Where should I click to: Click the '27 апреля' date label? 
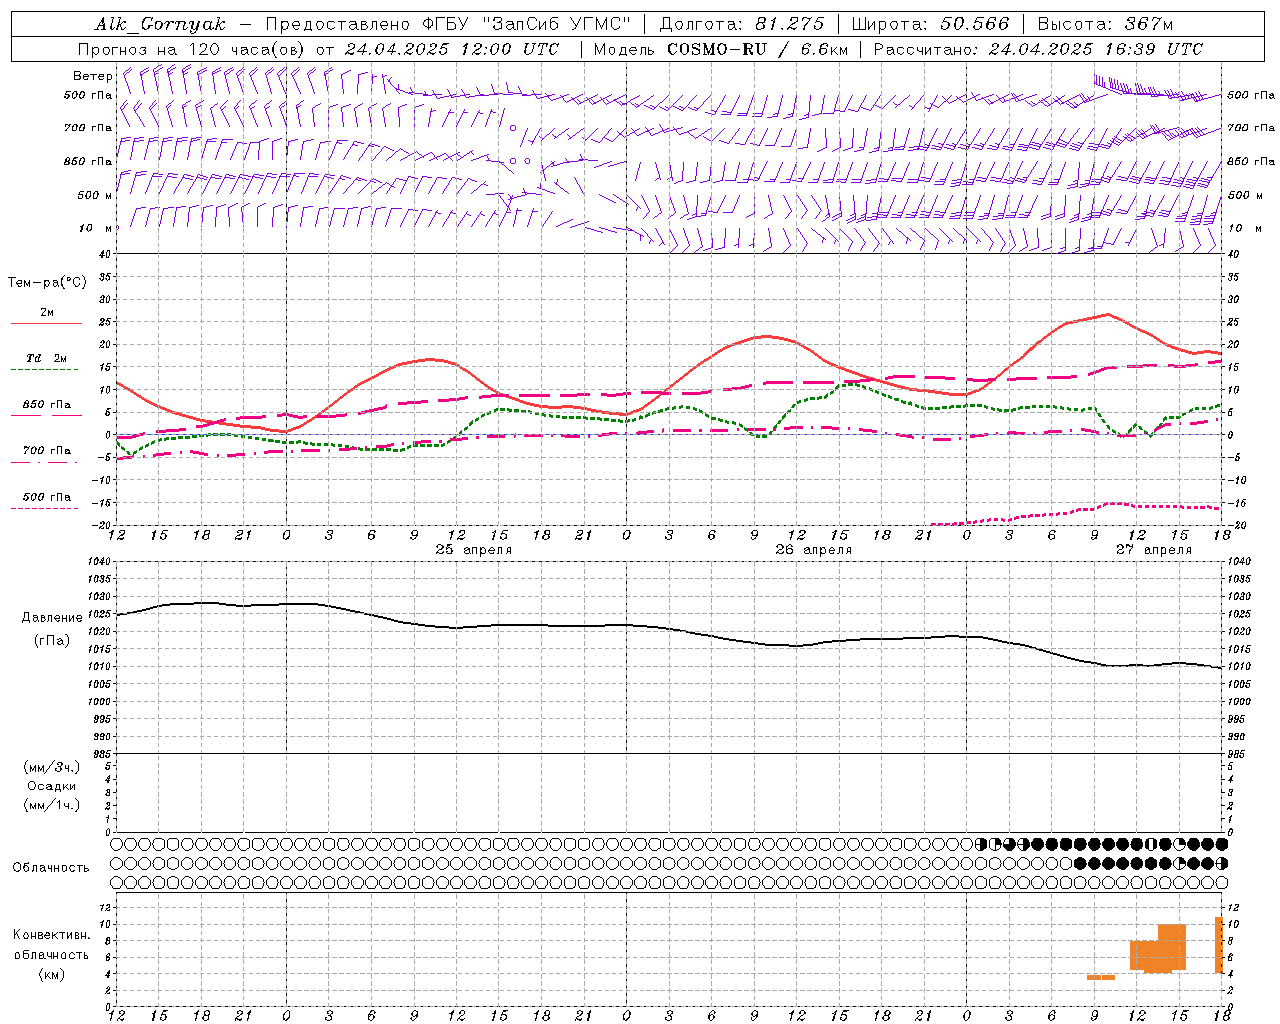(x=1153, y=550)
